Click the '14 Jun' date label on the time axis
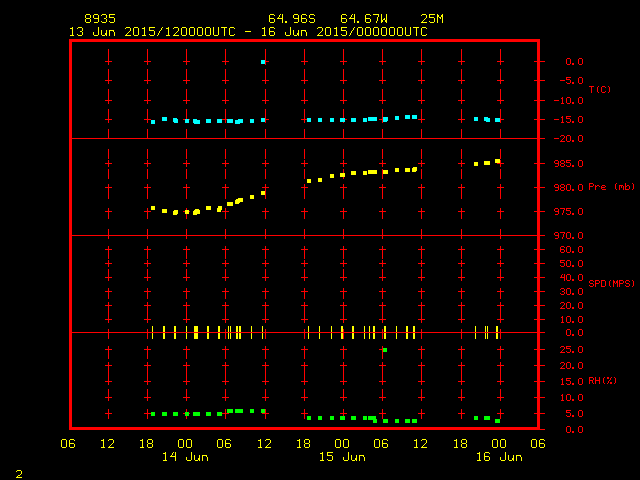Screen dimensions: 640x480 185,457
